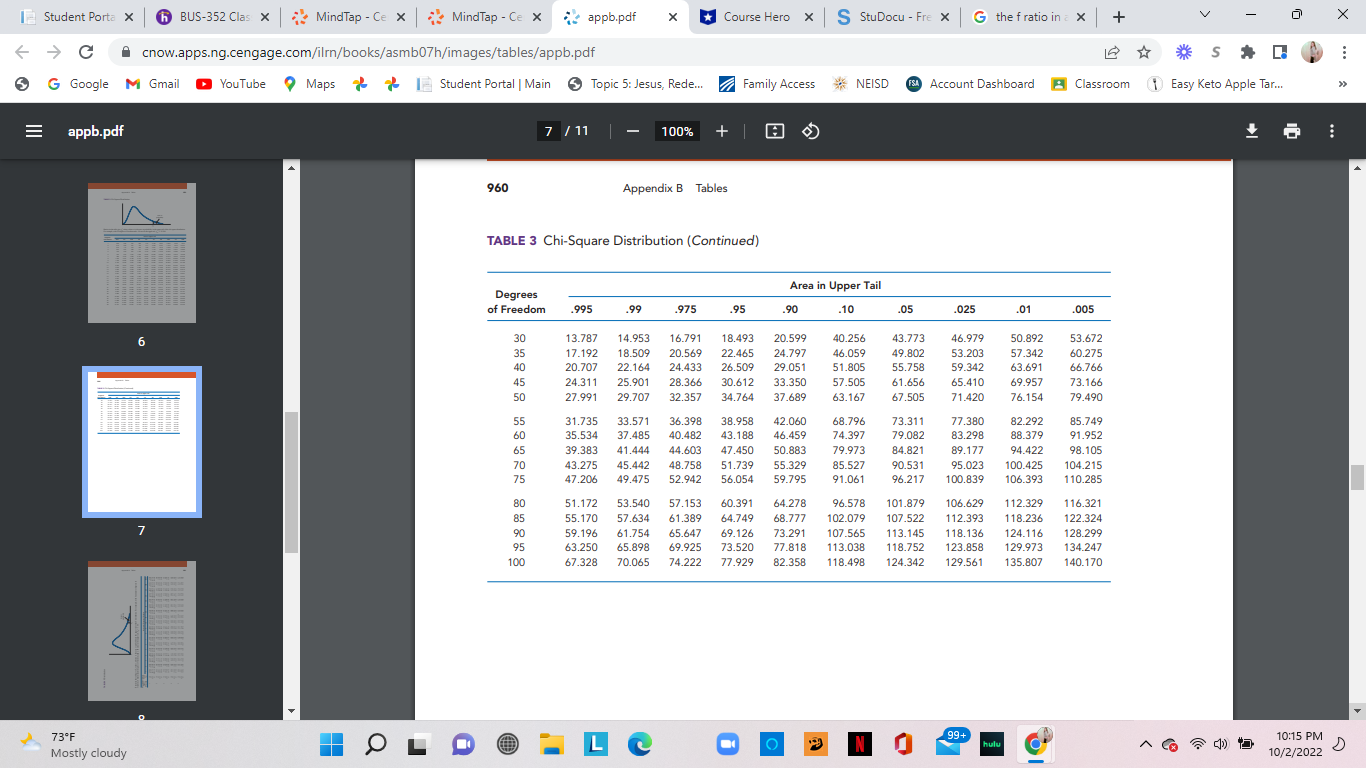Zoom out using the minus icon

632,131
